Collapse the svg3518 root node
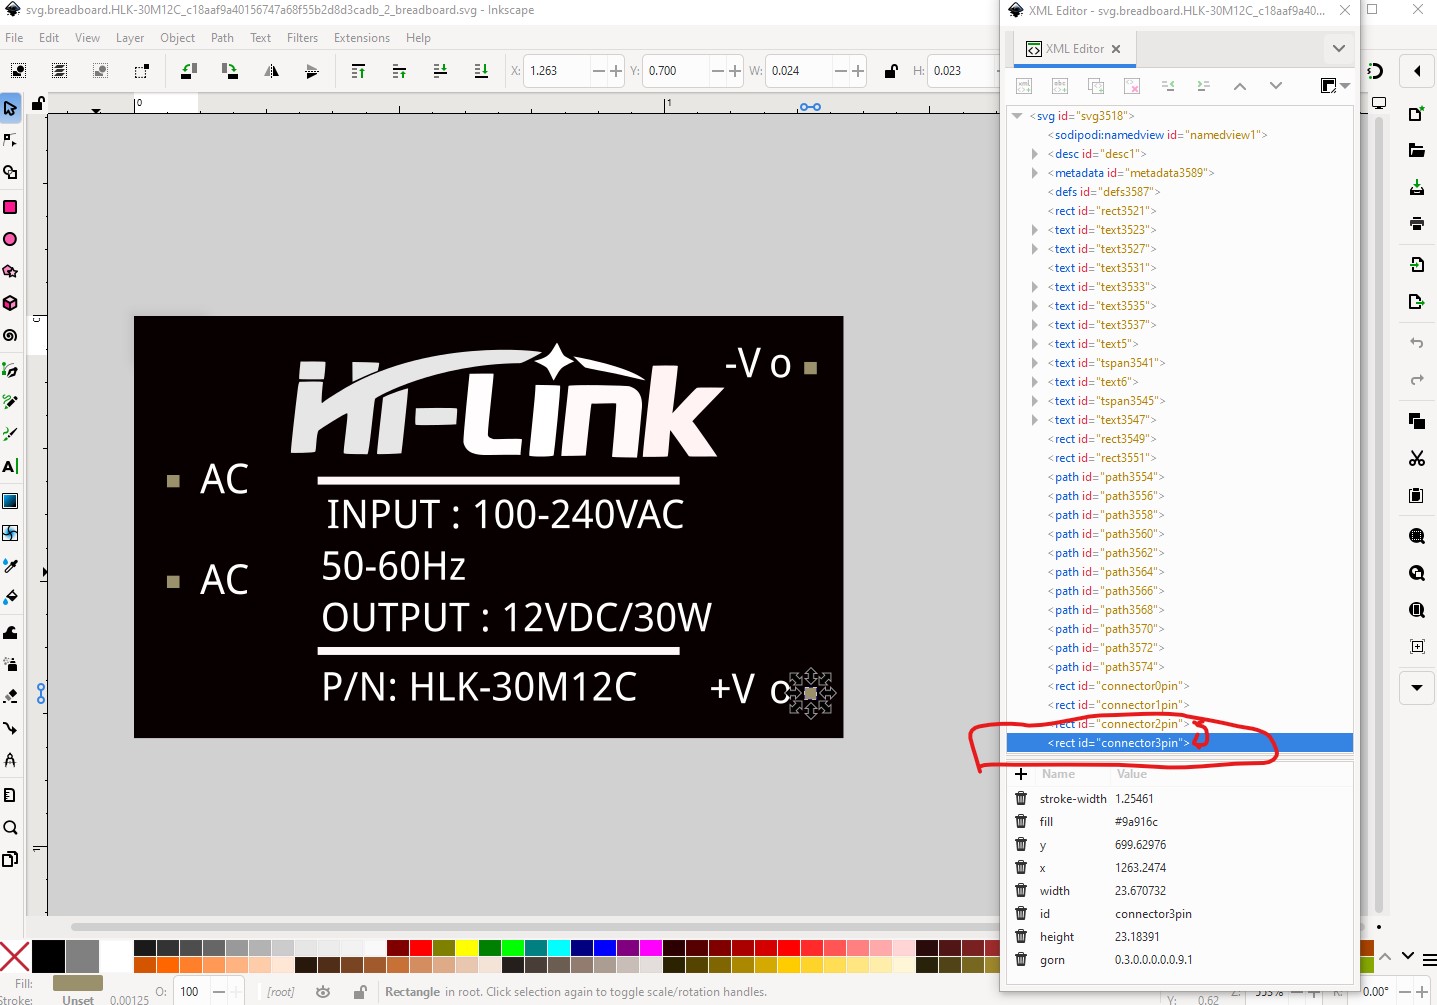This screenshot has height=1005, width=1437. coord(1017,116)
